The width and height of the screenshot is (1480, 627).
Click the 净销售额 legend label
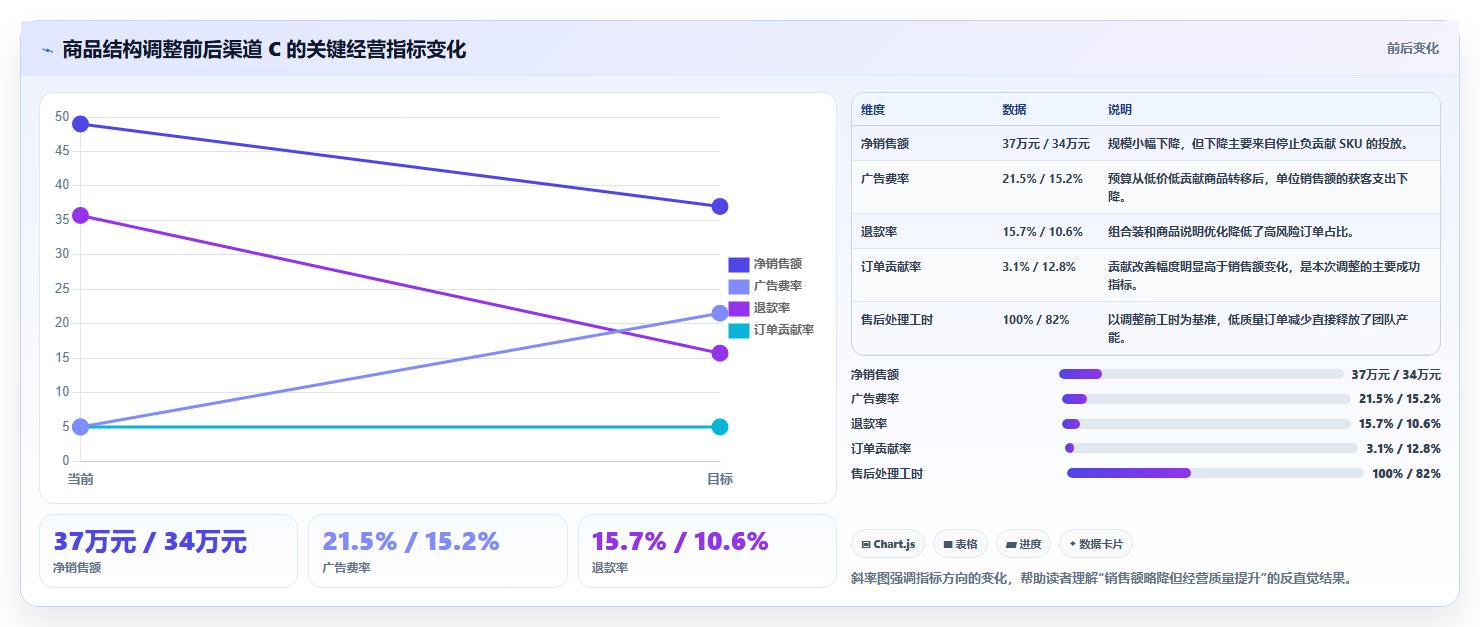[778, 265]
